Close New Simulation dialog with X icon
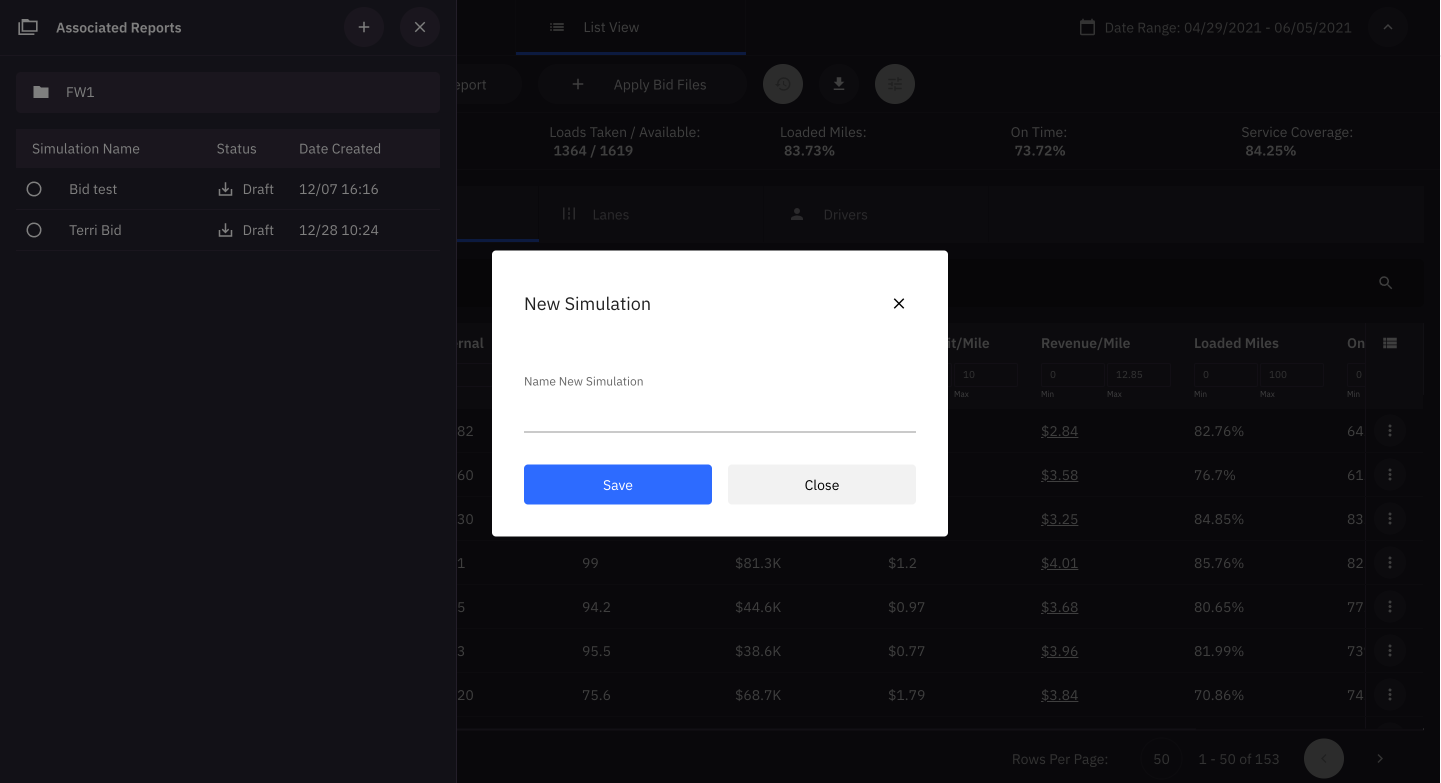Viewport: 1441px width, 783px height. point(898,303)
